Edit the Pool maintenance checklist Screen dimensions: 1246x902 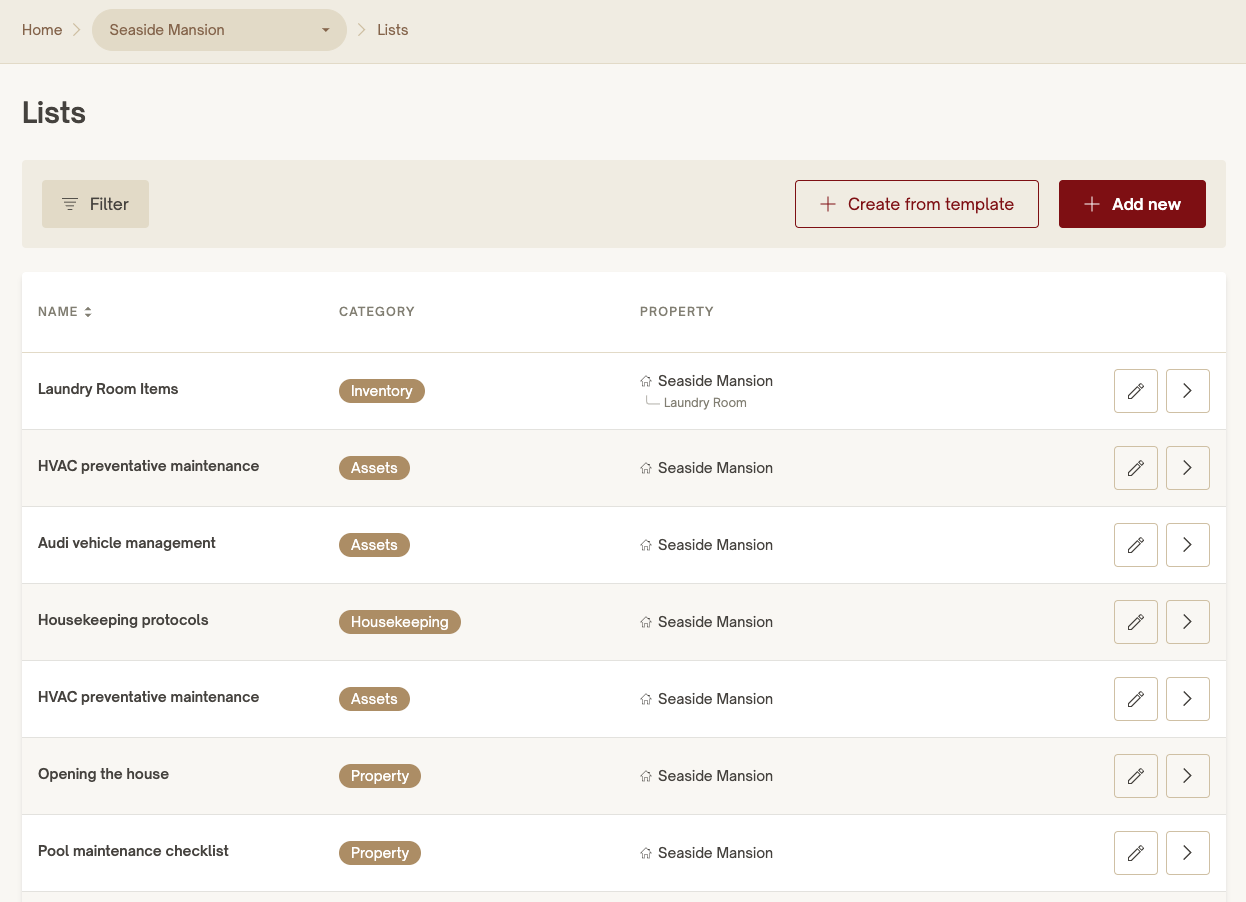1135,853
